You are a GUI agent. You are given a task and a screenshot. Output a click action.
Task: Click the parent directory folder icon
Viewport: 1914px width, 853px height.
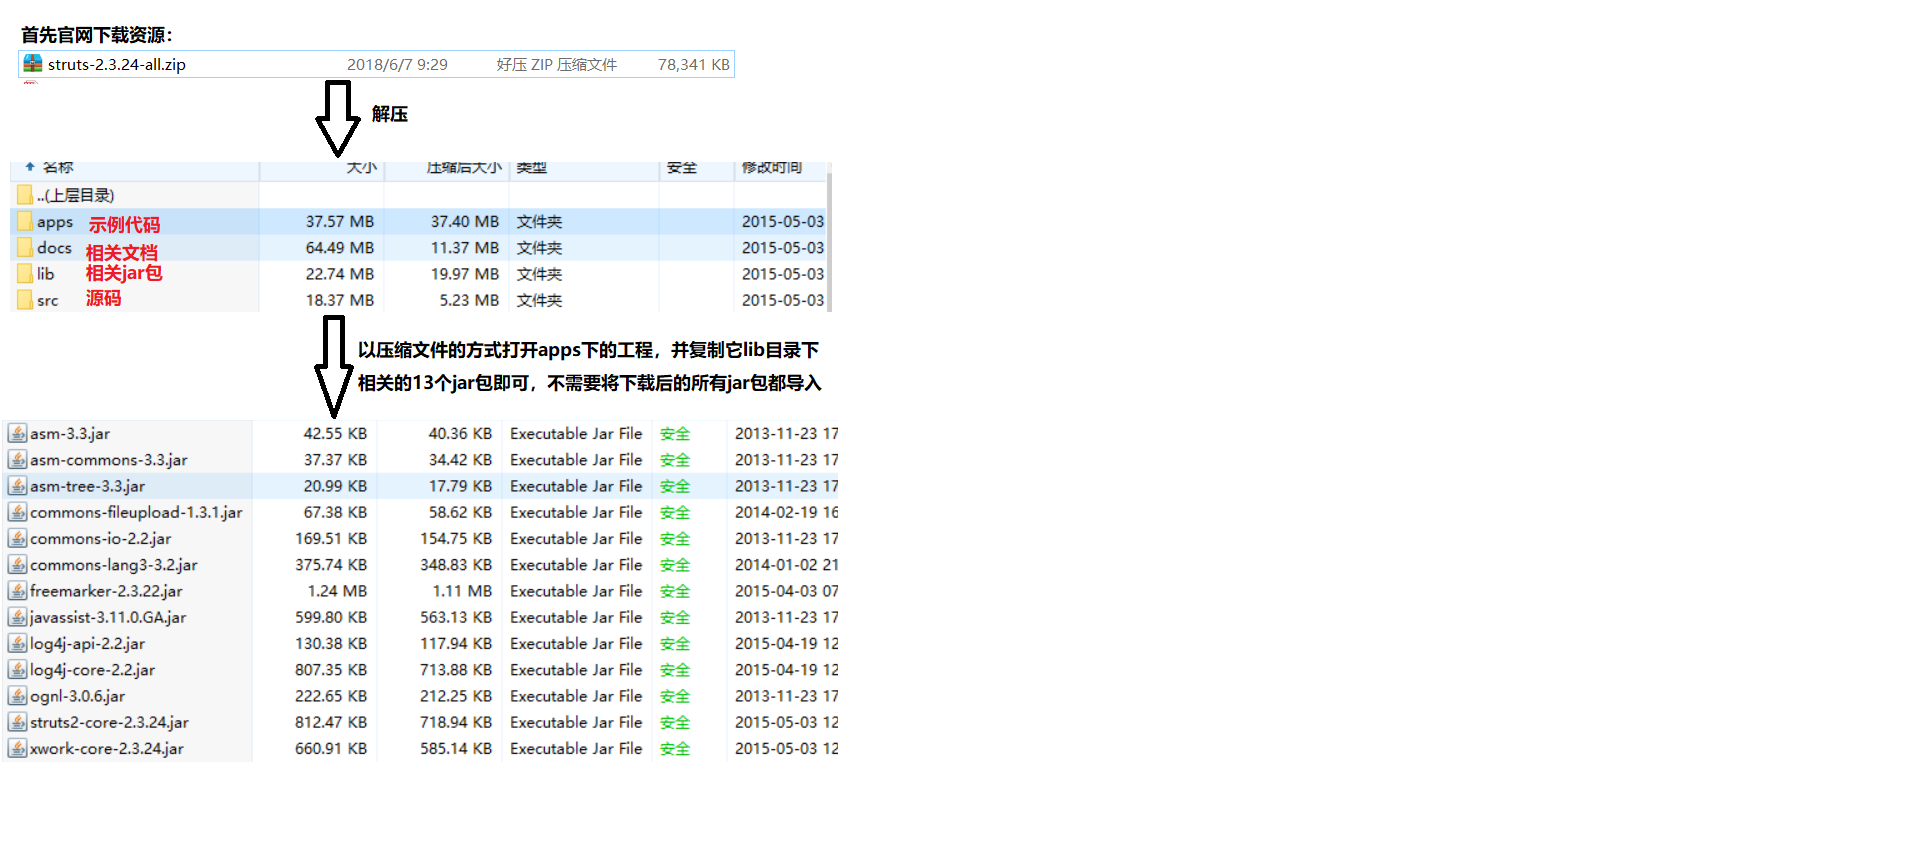[25, 194]
